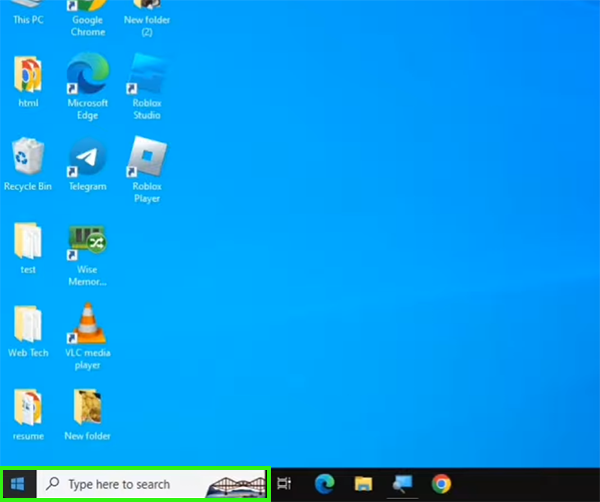Launch Google Chrome from the taskbar
This screenshot has width=600, height=502.
(x=441, y=484)
